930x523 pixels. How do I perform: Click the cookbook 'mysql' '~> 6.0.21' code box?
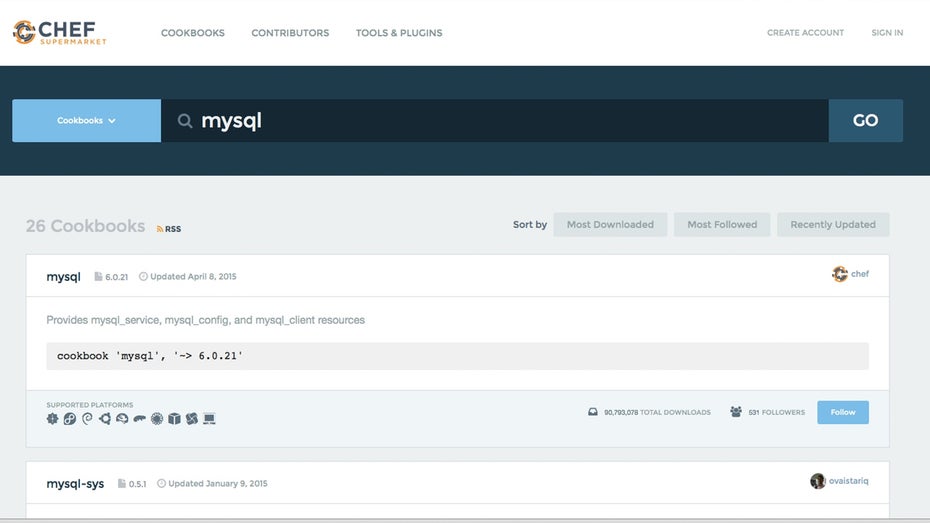tap(457, 356)
